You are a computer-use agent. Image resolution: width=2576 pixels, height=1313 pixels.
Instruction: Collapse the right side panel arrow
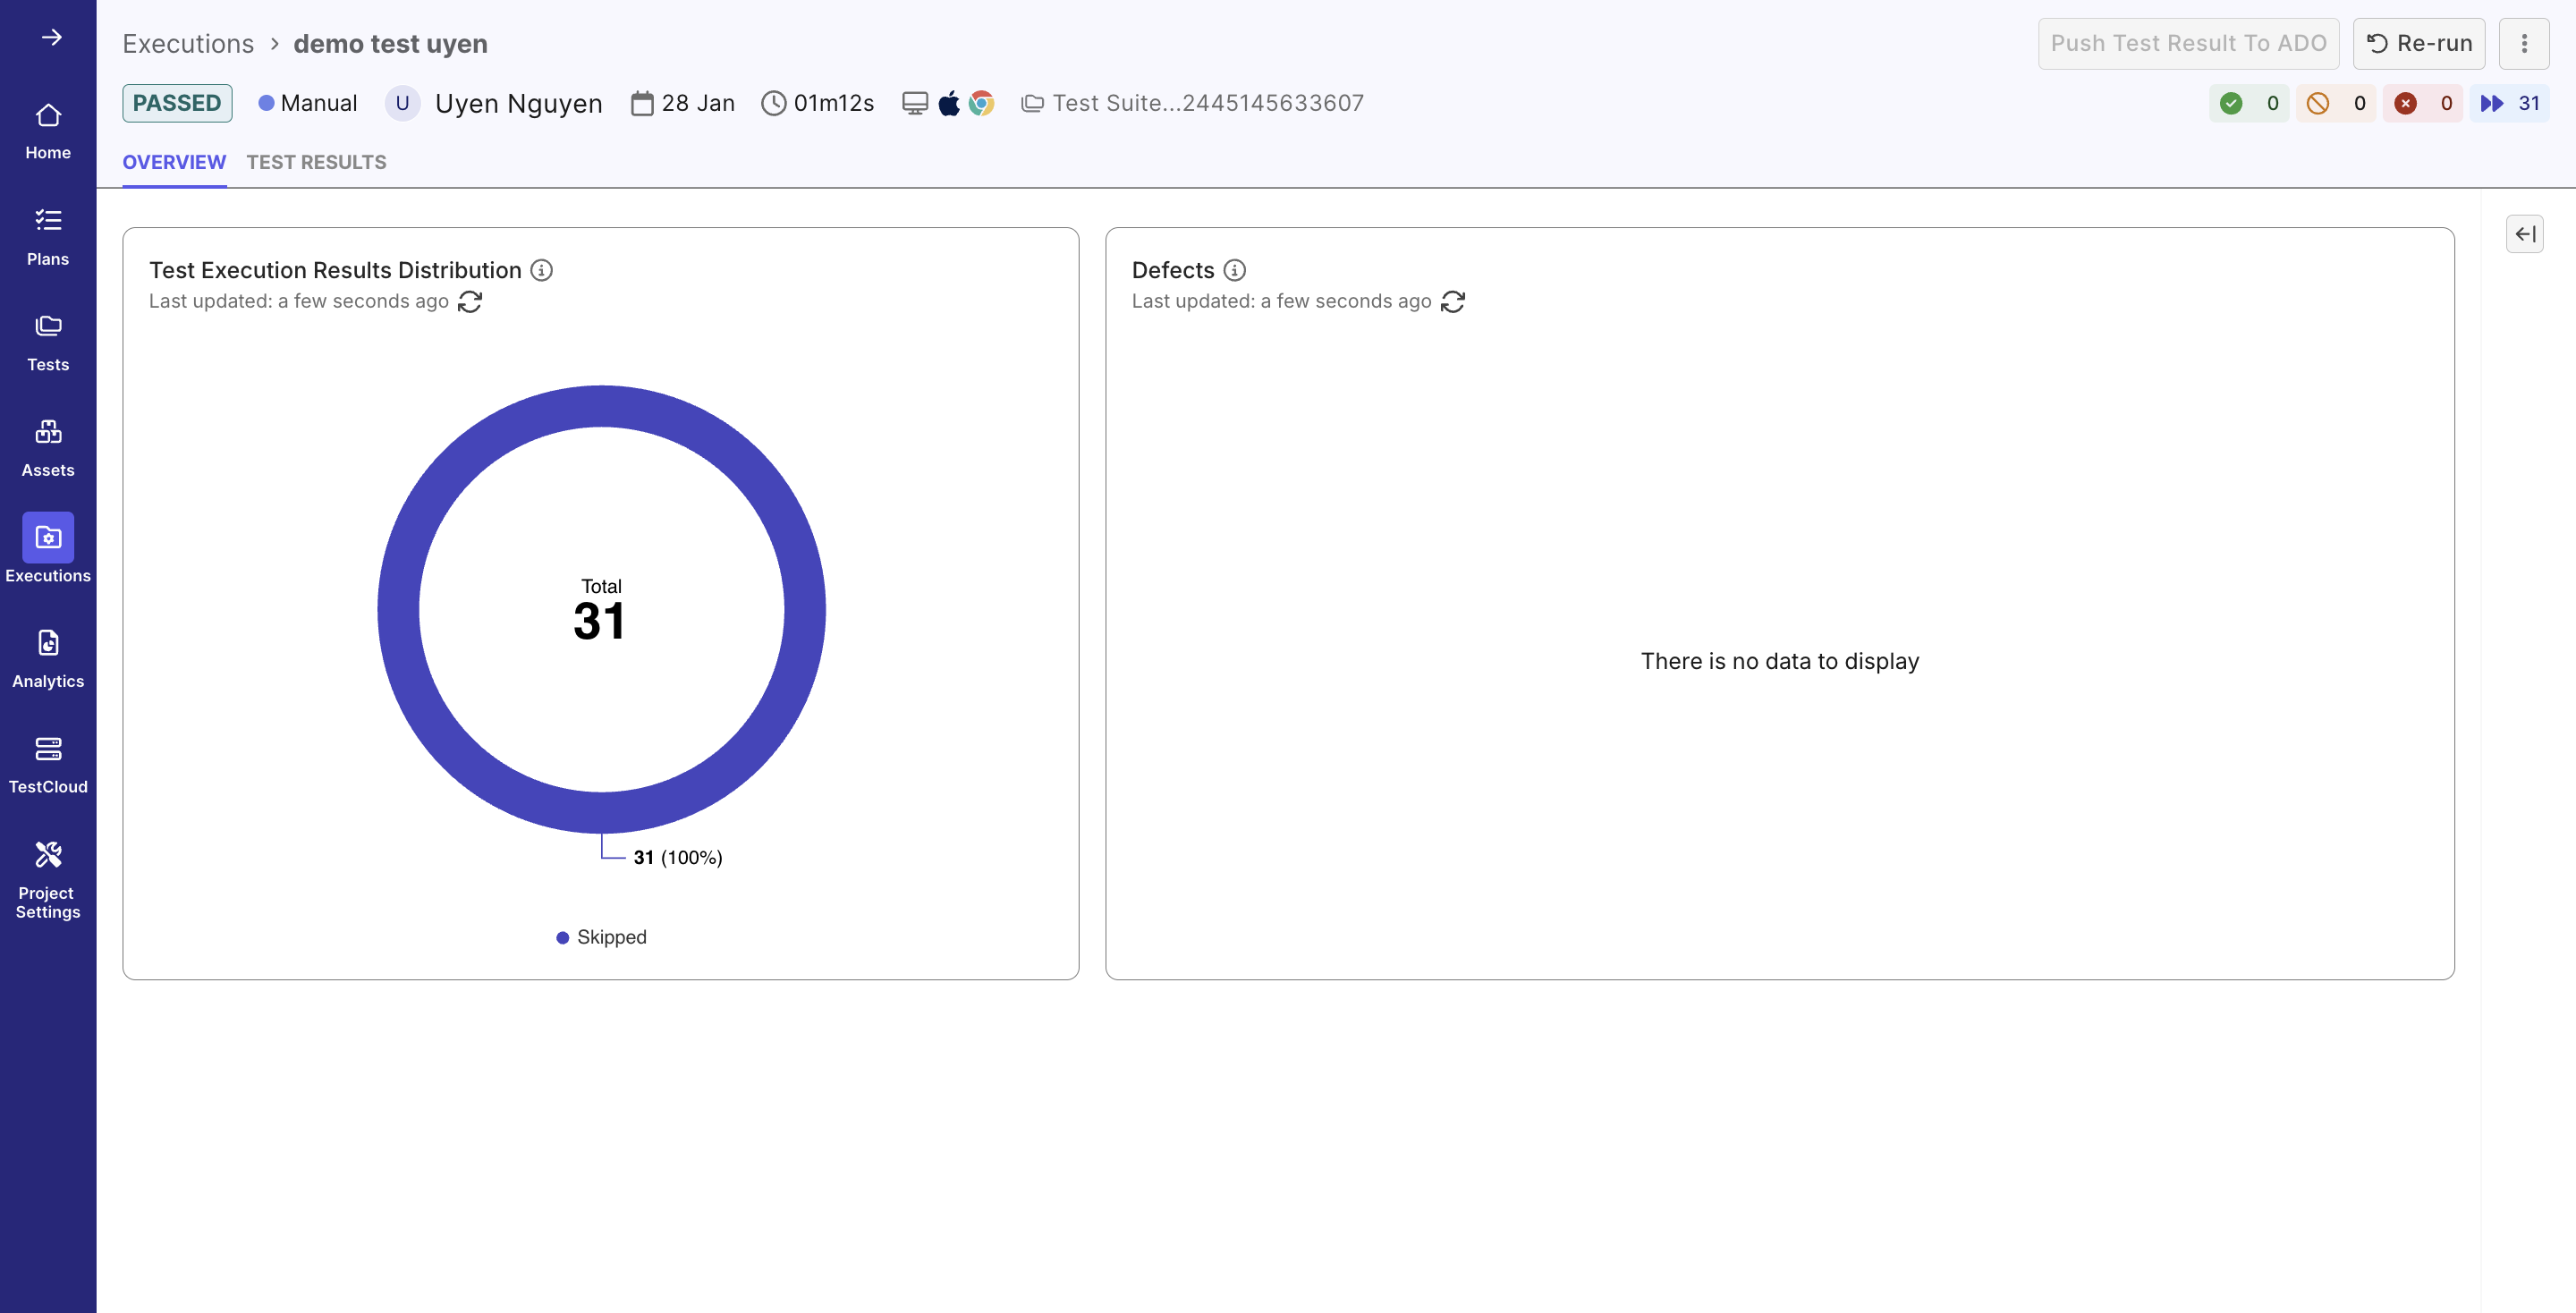pos(2525,233)
